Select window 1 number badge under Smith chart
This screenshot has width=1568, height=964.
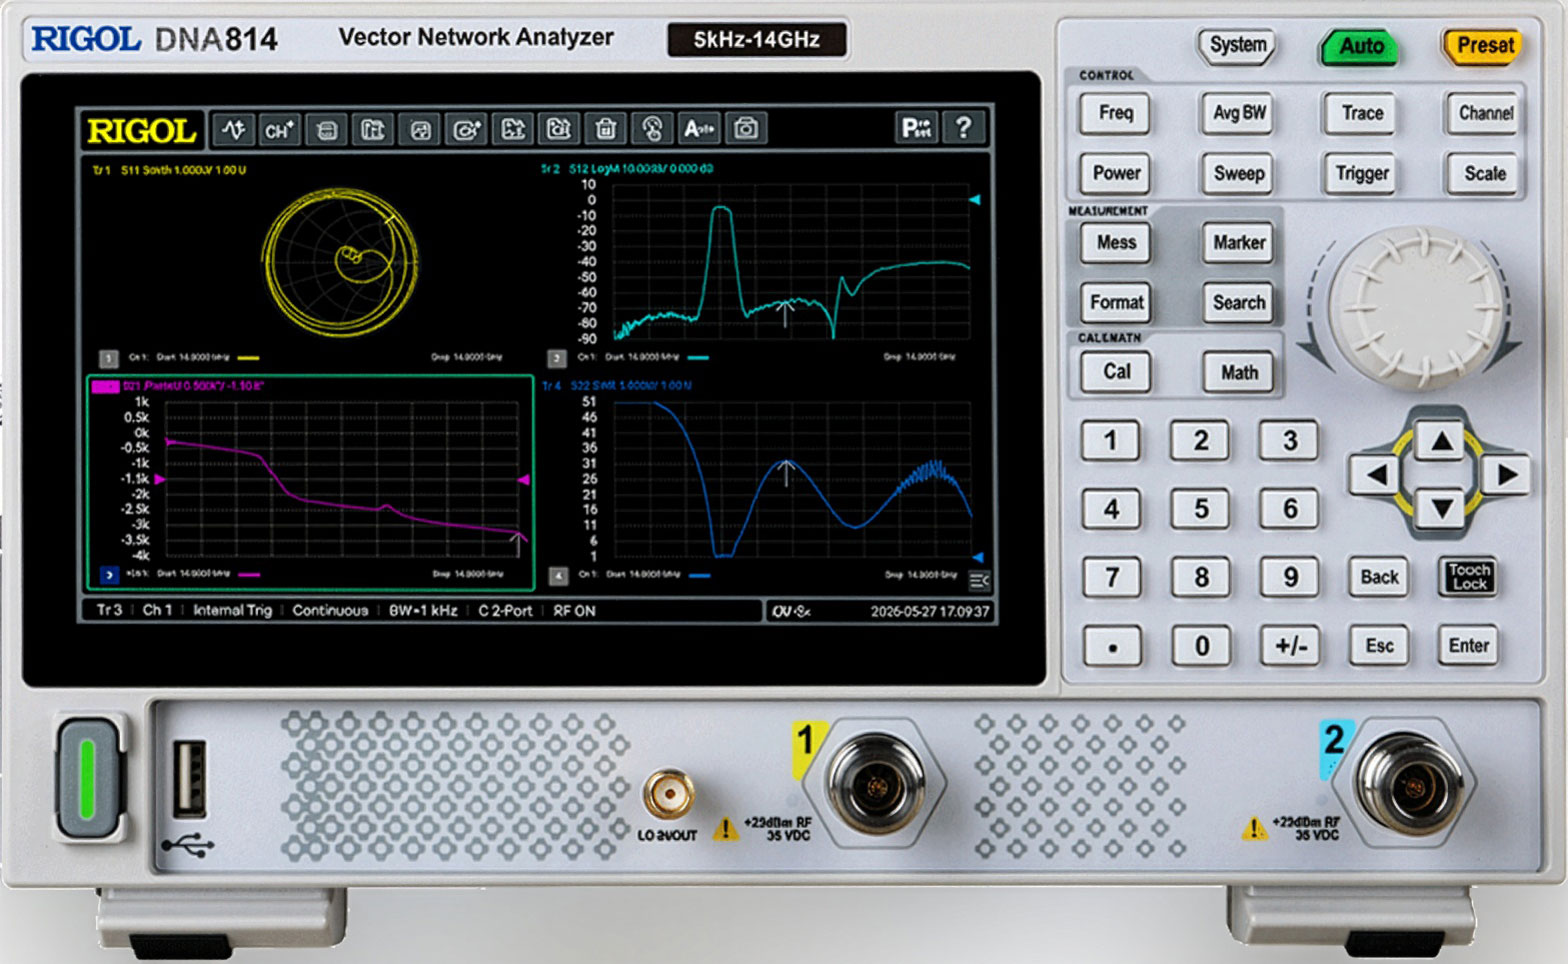pos(109,358)
